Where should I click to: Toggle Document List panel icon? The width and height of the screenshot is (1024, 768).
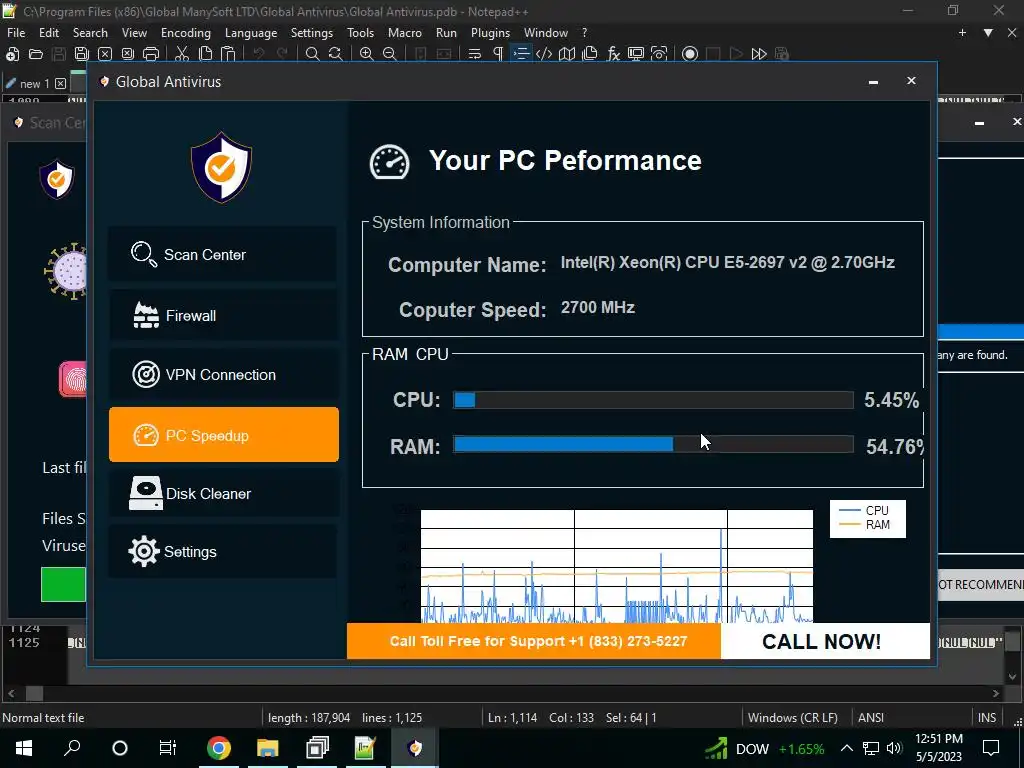click(x=590, y=54)
